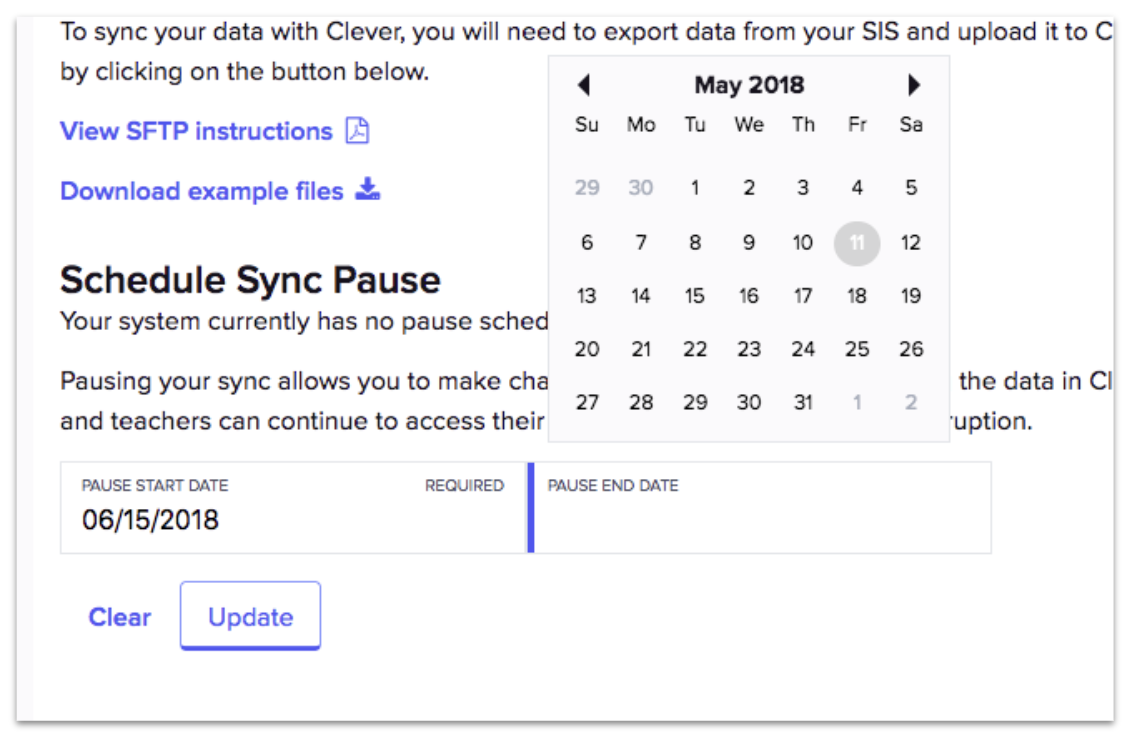Select May 15 on the calendar
The width and height of the screenshot is (1130, 738).
click(x=694, y=295)
